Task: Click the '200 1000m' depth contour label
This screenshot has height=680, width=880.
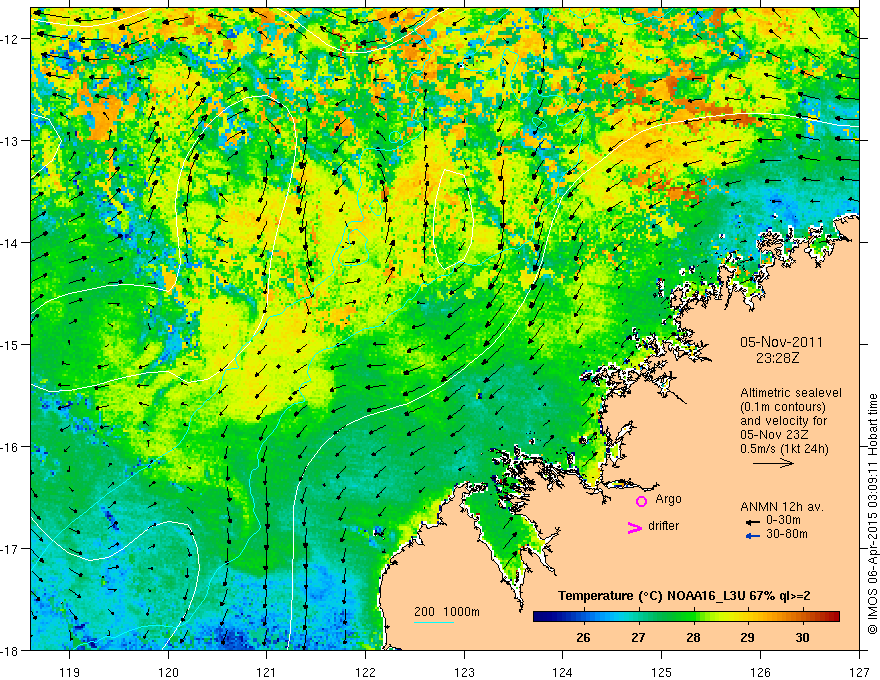Action: (x=447, y=612)
